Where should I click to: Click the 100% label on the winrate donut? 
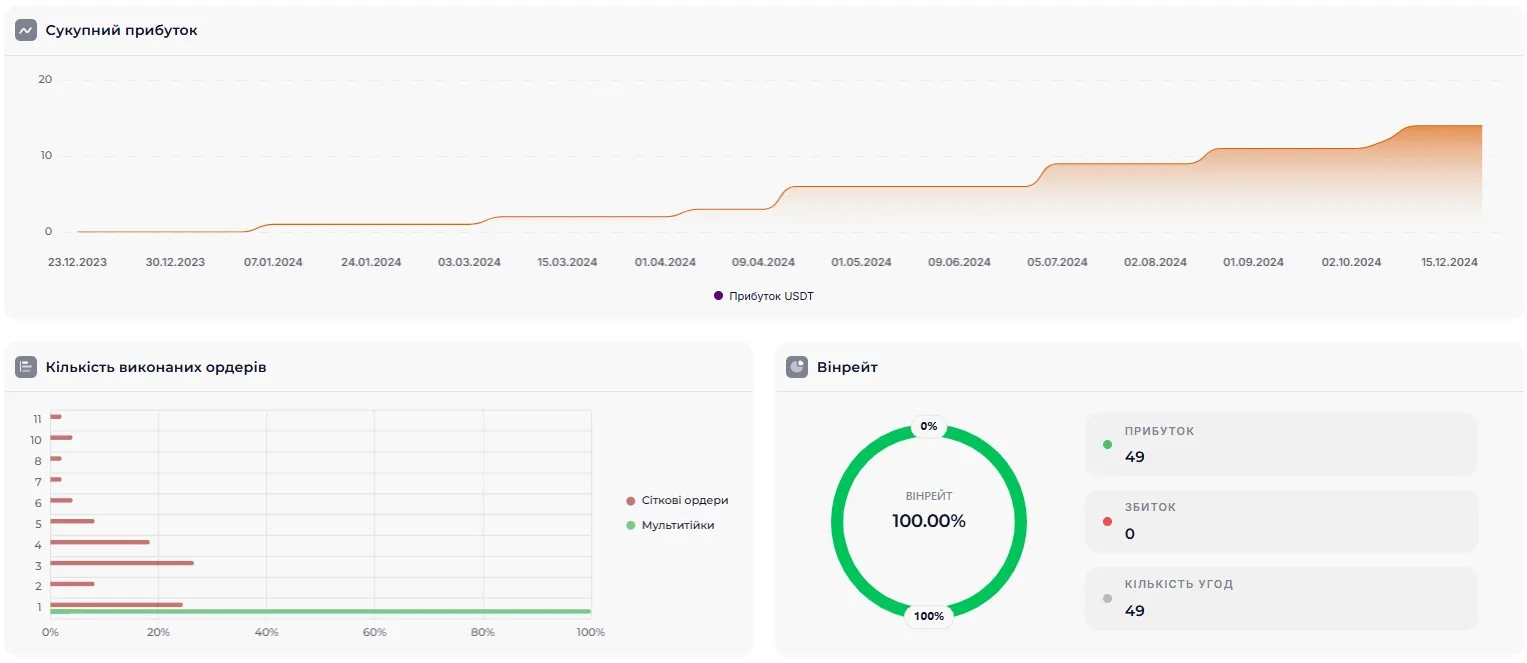(x=929, y=616)
